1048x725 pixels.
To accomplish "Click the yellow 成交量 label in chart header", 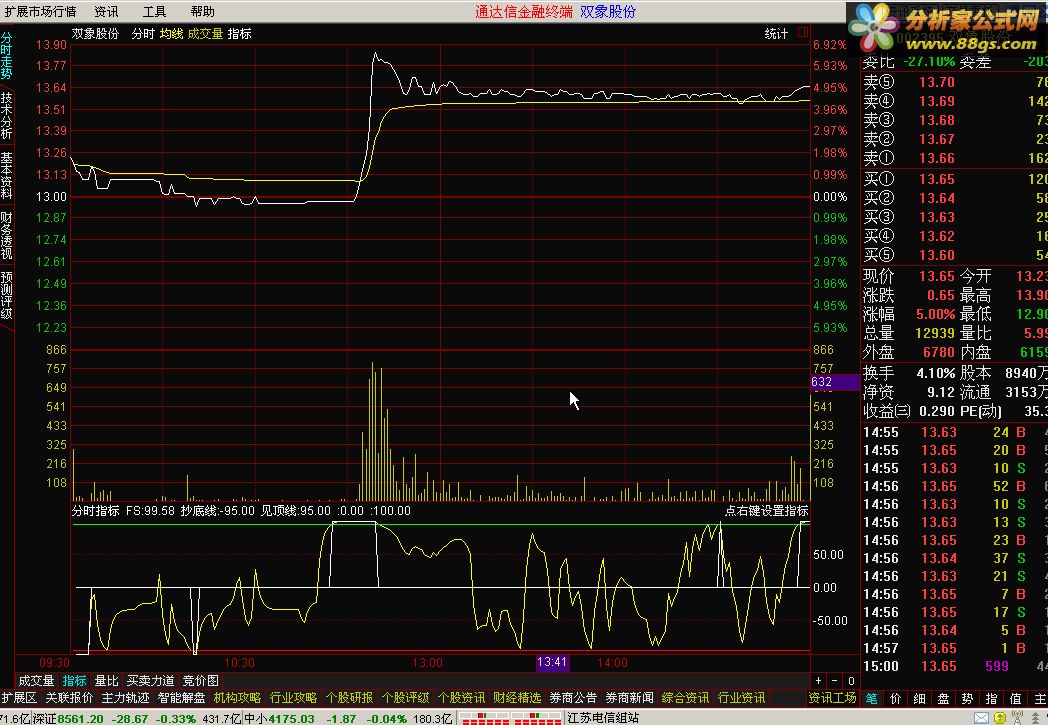I will tap(205, 33).
